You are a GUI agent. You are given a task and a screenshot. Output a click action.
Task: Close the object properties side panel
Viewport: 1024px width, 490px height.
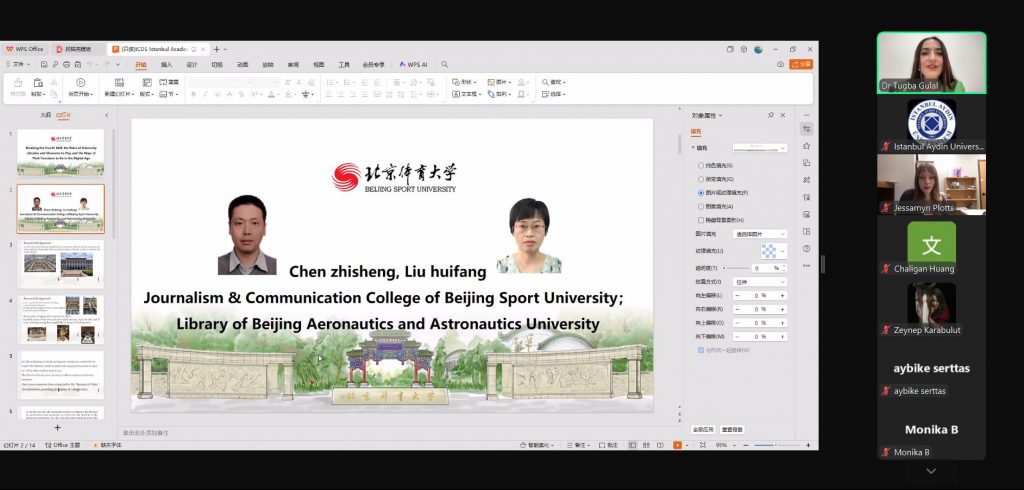click(x=783, y=115)
